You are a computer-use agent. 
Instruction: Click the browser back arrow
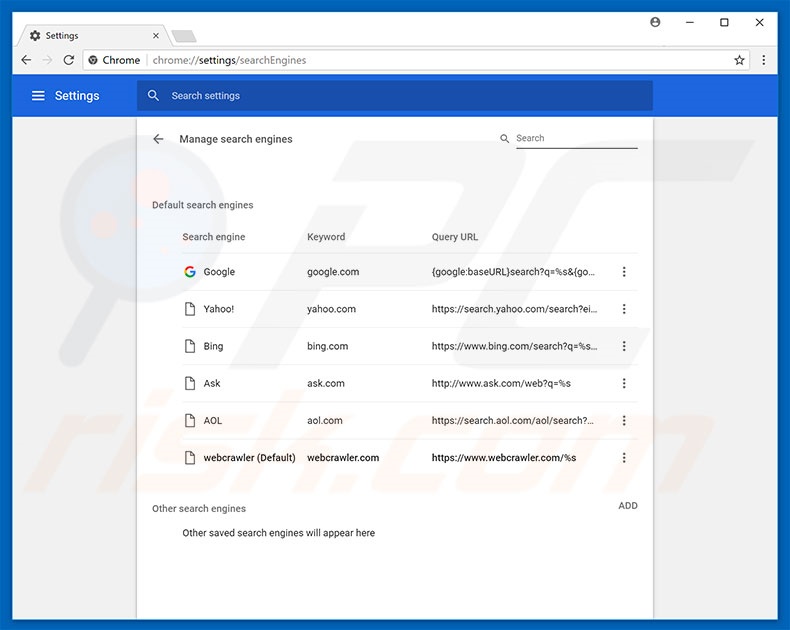[x=26, y=60]
